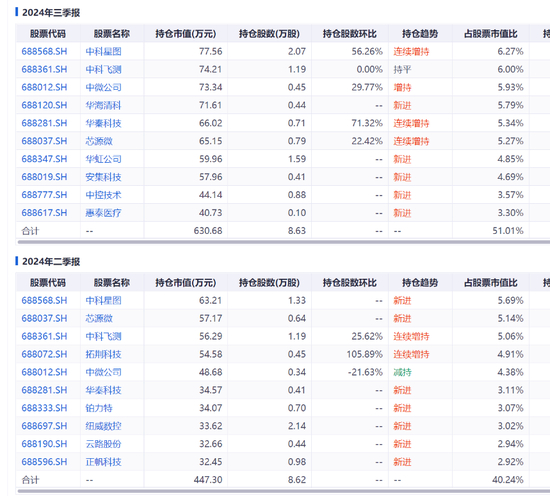Viewport: 550px width, 496px height.
Task: Select 华海清科 stock name link
Action: [x=103, y=105]
